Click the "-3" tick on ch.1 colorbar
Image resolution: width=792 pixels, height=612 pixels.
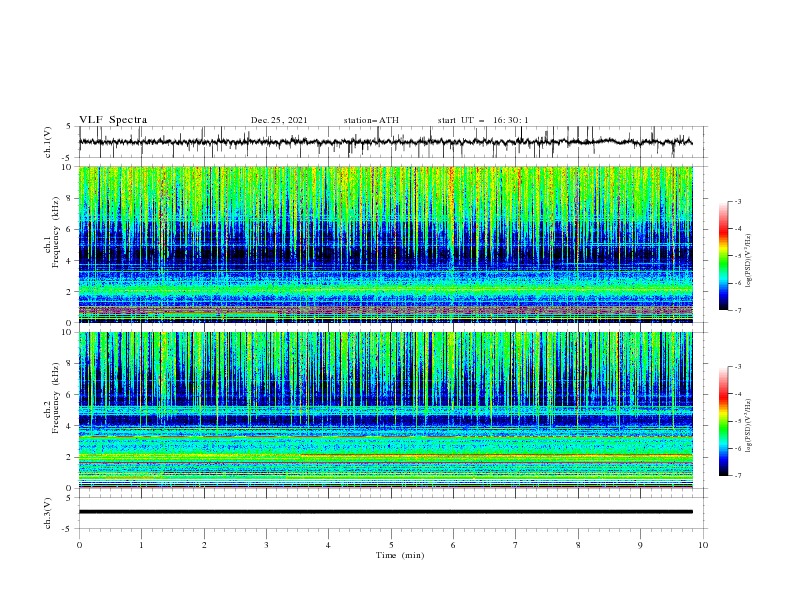pos(737,201)
